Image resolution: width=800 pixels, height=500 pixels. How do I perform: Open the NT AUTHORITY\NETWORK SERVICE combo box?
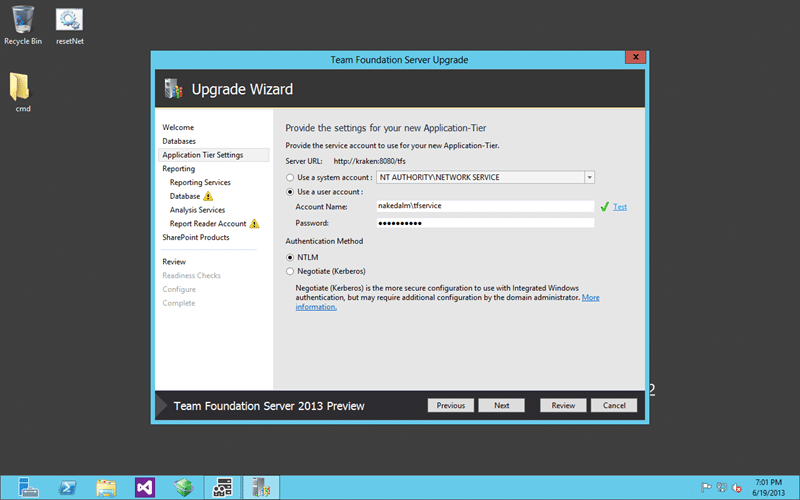pyautogui.click(x=485, y=178)
